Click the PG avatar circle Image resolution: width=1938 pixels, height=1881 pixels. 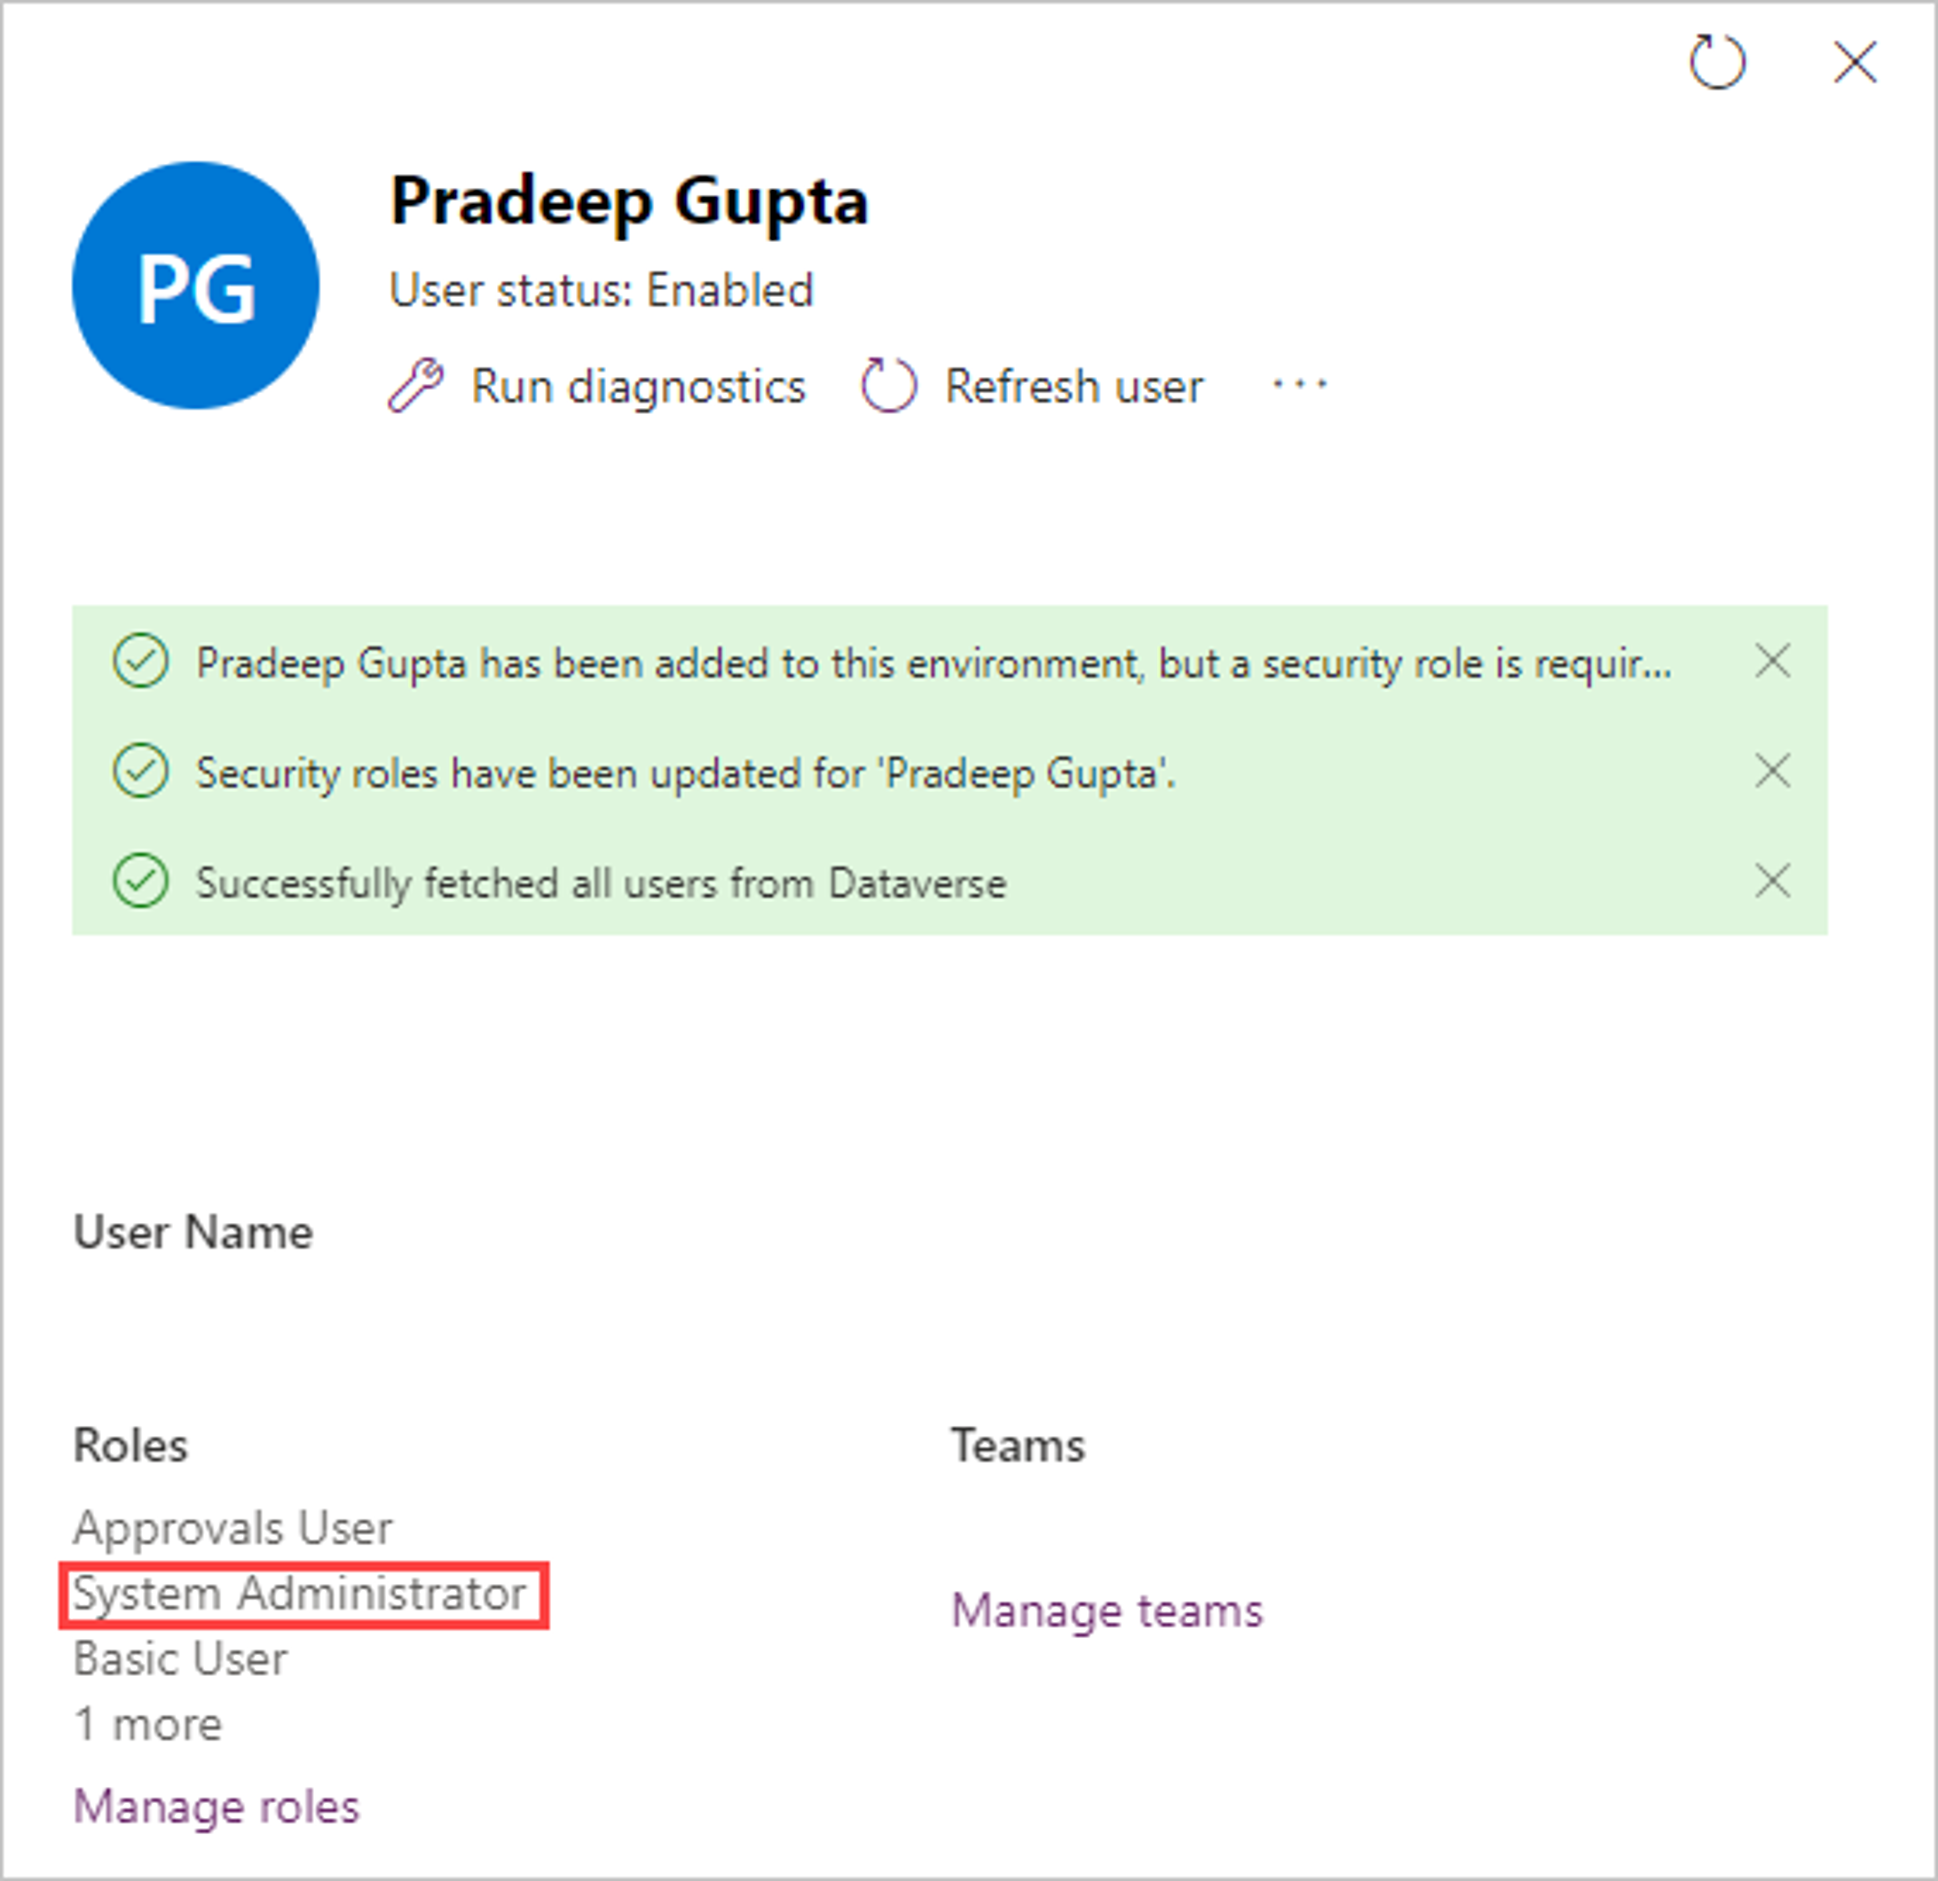tap(196, 286)
